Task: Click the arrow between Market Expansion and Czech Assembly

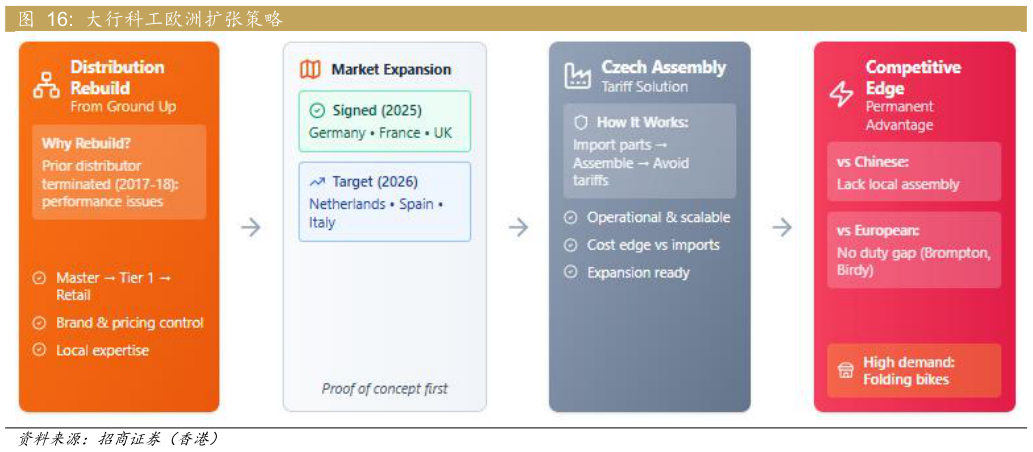Action: pos(518,227)
